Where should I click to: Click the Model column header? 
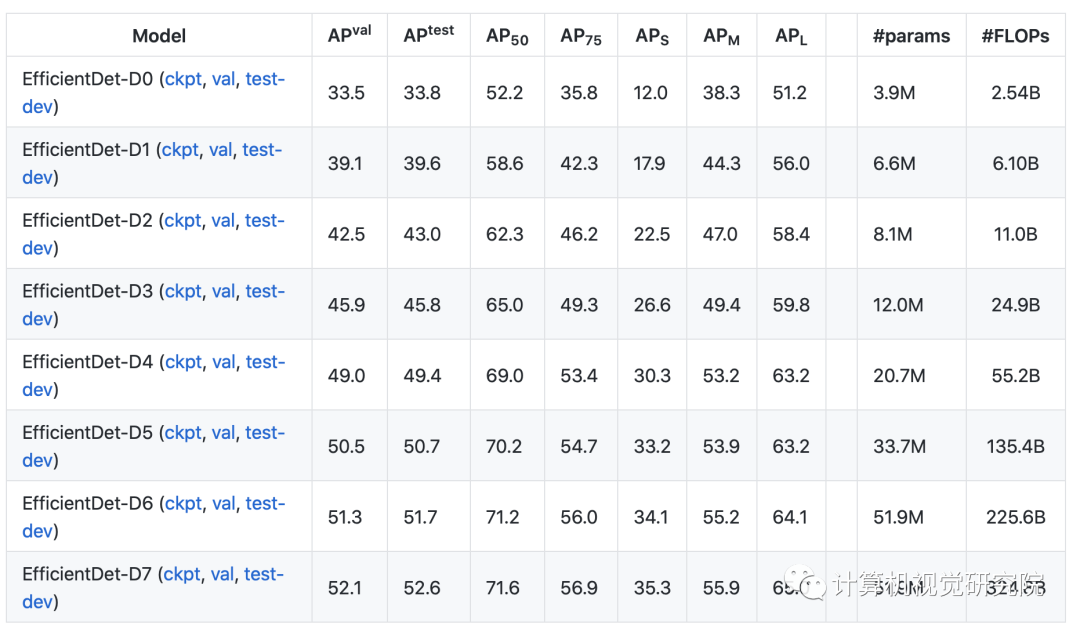[x=159, y=36]
